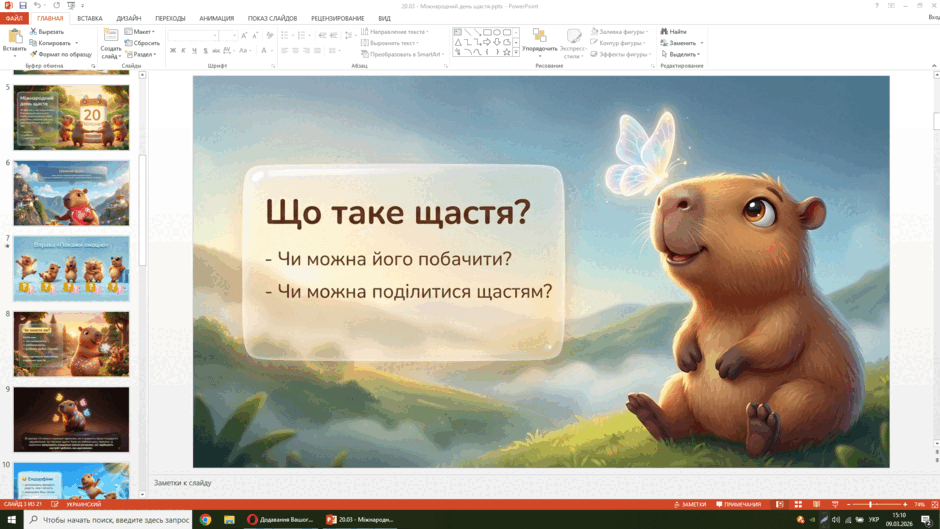Screen dimensions: 940x529
Task: Undo the last action
Action: 37,5
